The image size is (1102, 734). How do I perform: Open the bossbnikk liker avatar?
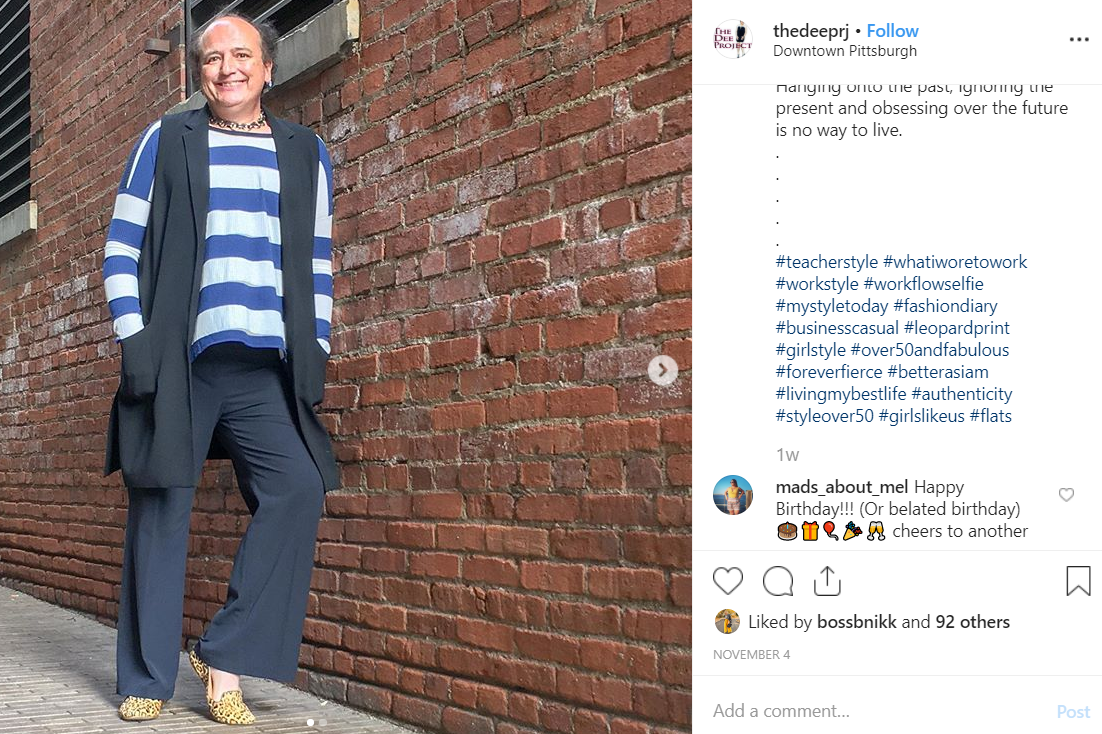(x=727, y=622)
